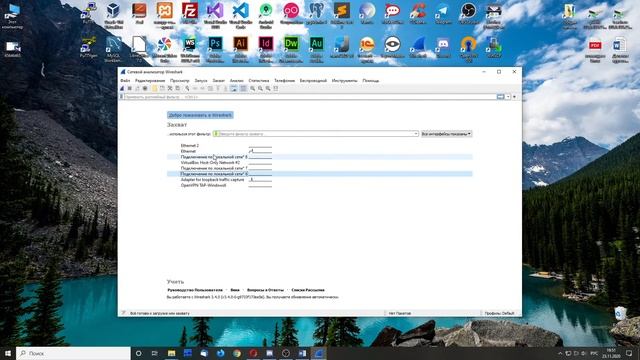Toggle the colorize packet list icon

point(243,88)
